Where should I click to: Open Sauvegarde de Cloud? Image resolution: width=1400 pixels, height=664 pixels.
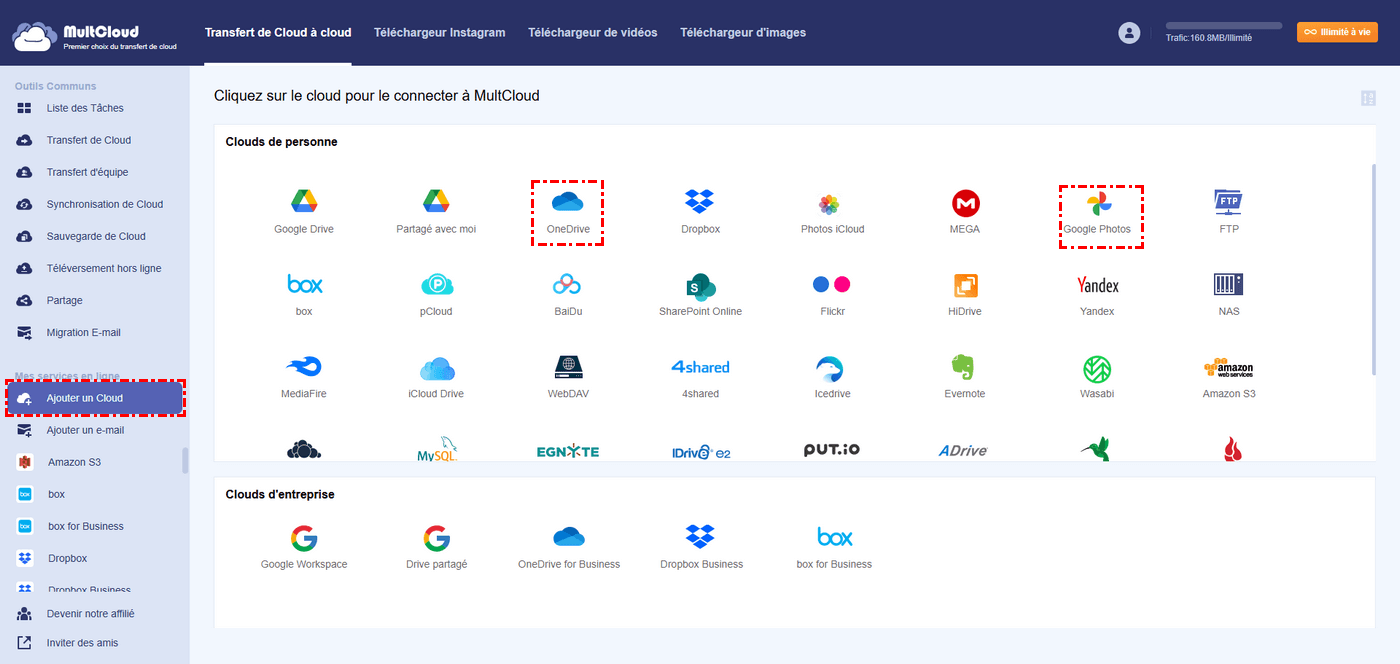click(94, 236)
